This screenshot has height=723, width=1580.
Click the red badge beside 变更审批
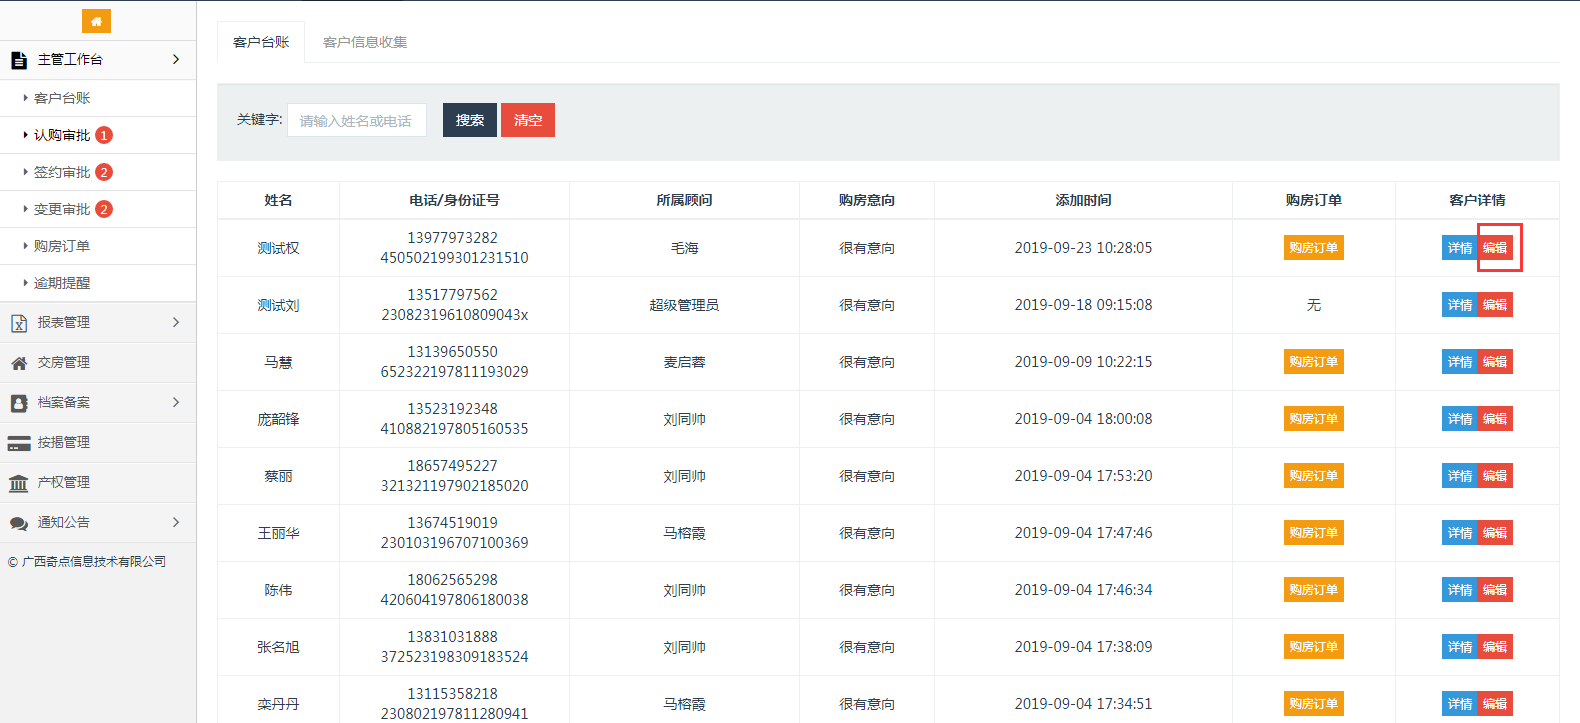[104, 209]
